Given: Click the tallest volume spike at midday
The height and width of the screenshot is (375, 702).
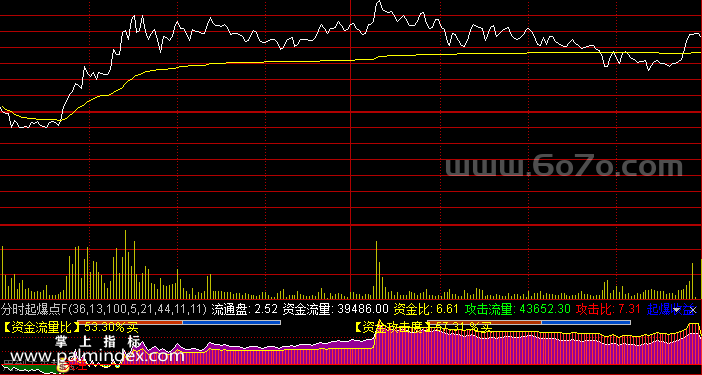Looking at the screenshot, I should tap(377, 270).
